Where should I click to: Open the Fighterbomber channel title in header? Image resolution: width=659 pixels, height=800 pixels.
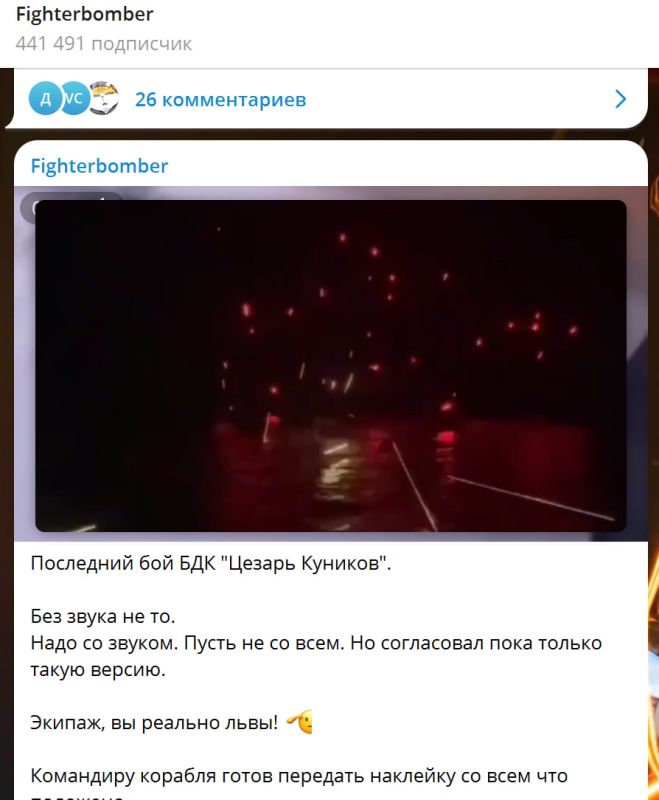pos(85,14)
